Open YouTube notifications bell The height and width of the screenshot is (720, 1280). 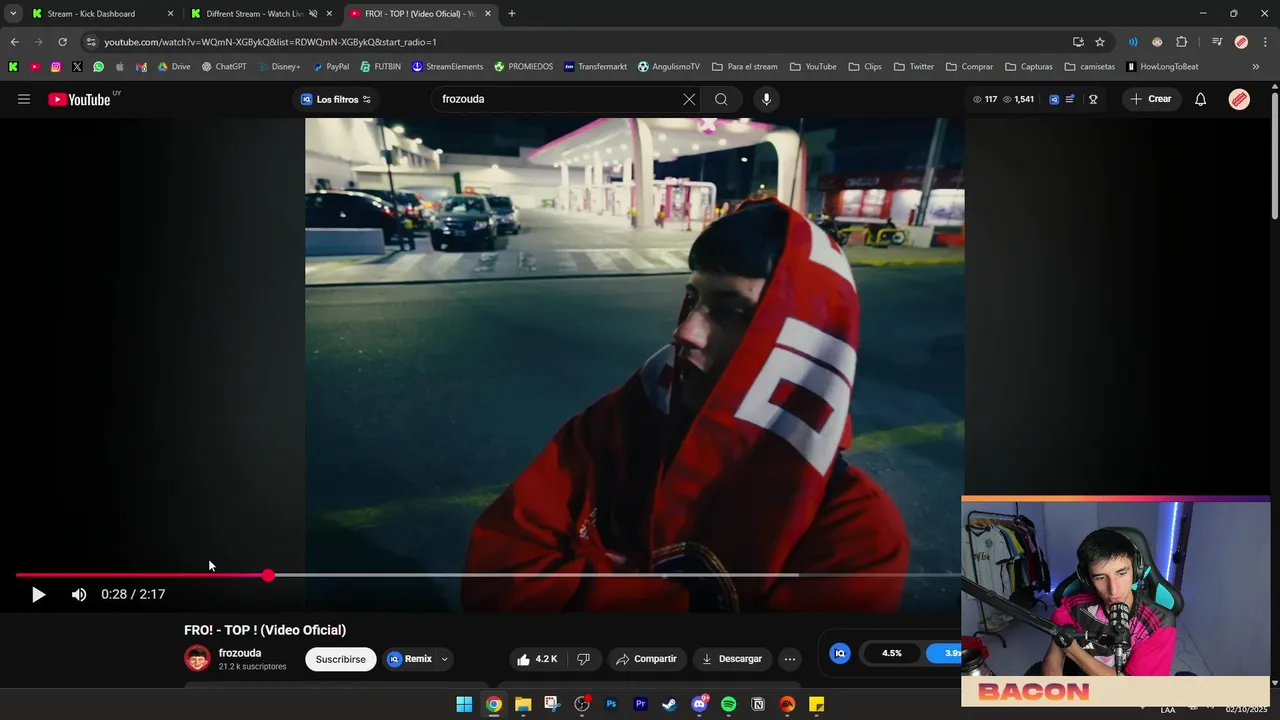click(1200, 99)
